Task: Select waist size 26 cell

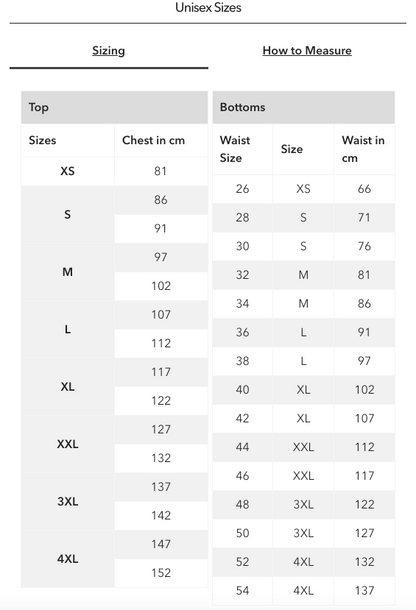Action: [x=242, y=189]
